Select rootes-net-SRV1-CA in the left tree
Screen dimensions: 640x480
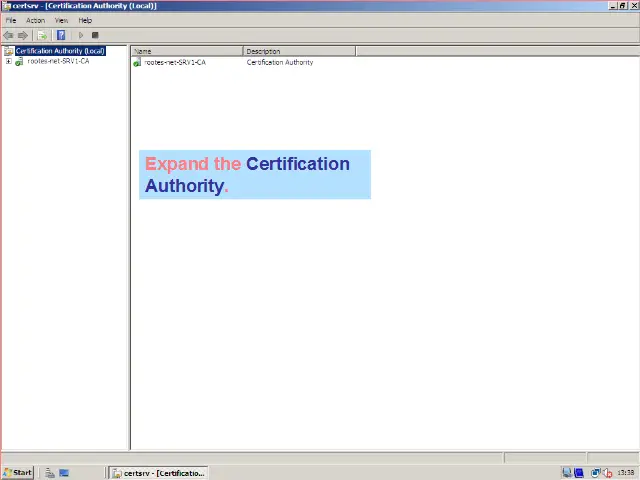(57, 61)
